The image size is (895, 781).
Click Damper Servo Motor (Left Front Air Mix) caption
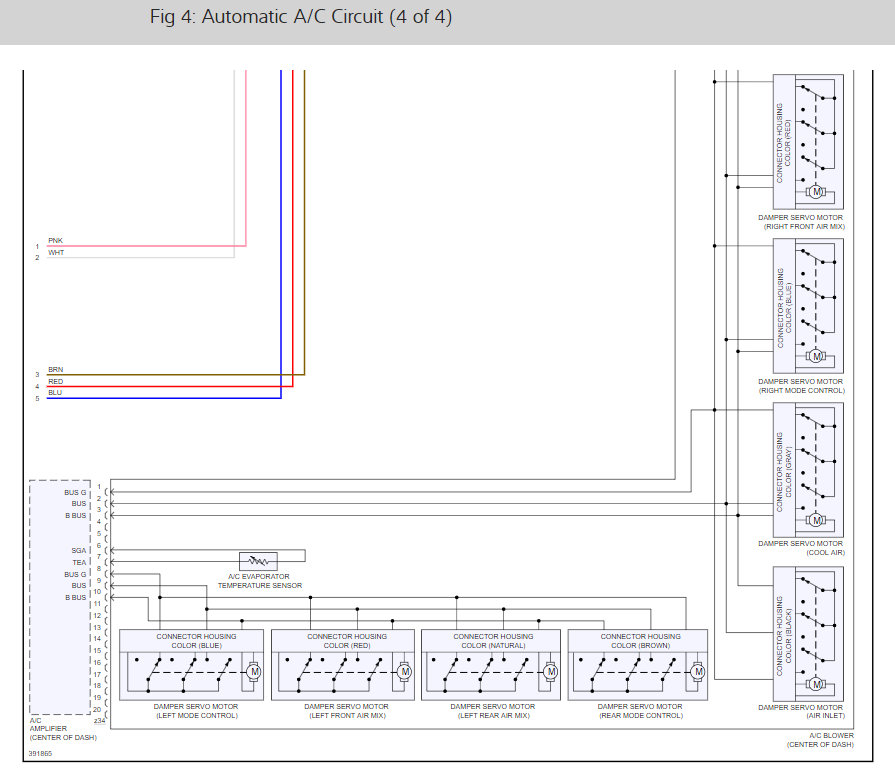pyautogui.click(x=347, y=711)
